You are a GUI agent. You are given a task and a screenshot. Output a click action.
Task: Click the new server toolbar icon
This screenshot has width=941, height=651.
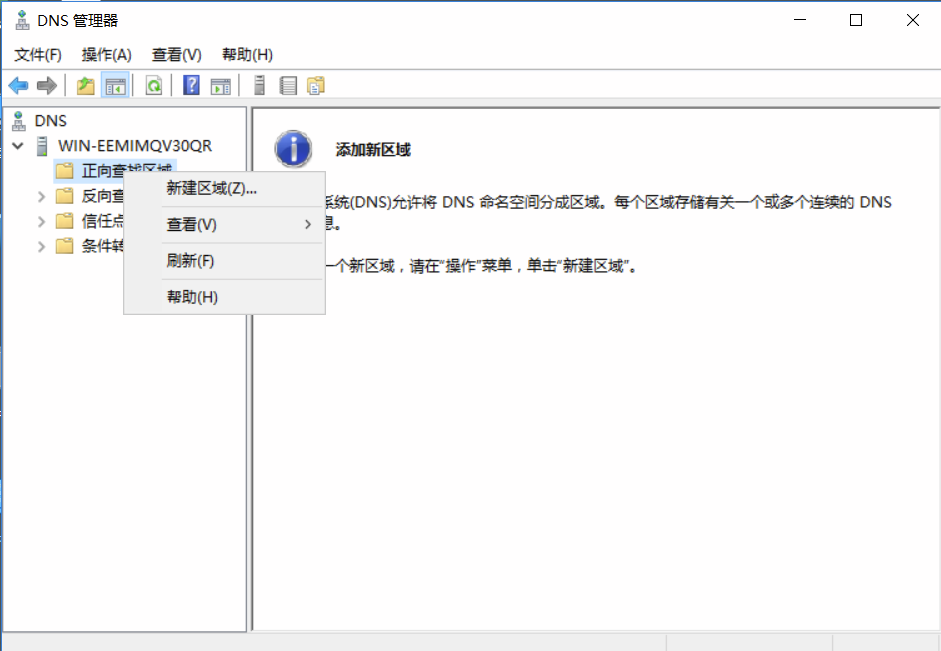coord(259,85)
